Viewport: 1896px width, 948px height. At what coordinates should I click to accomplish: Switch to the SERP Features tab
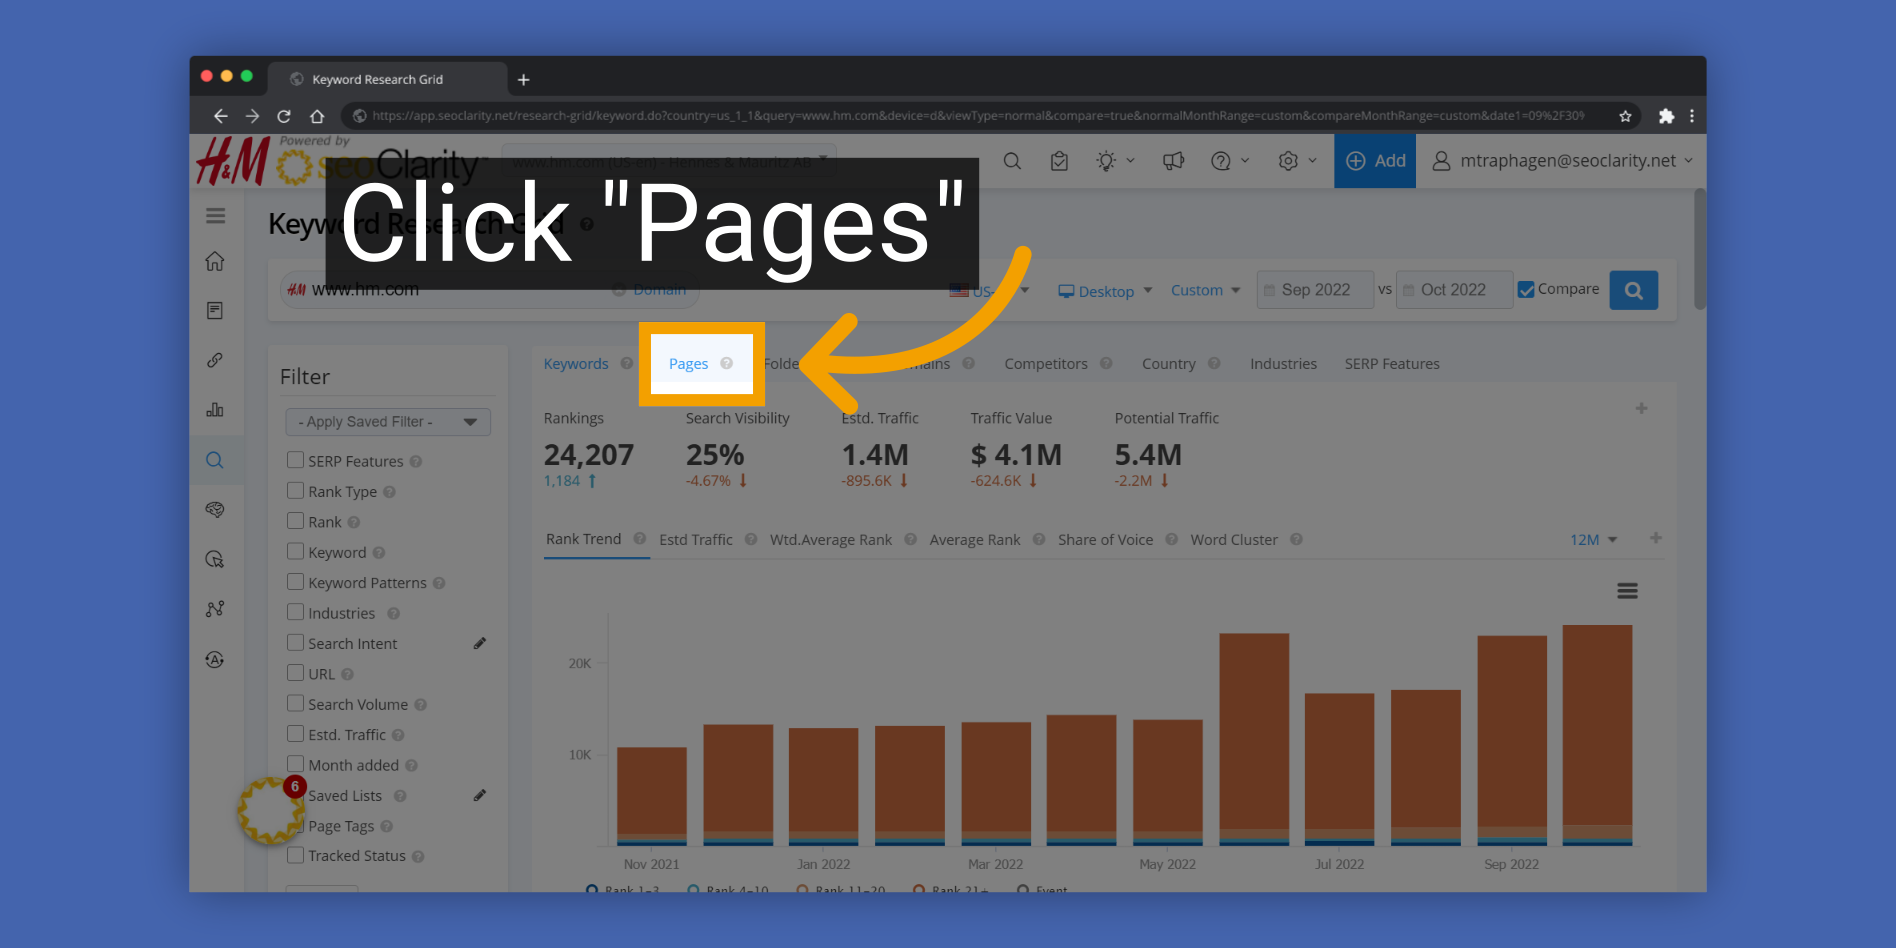pos(1392,364)
